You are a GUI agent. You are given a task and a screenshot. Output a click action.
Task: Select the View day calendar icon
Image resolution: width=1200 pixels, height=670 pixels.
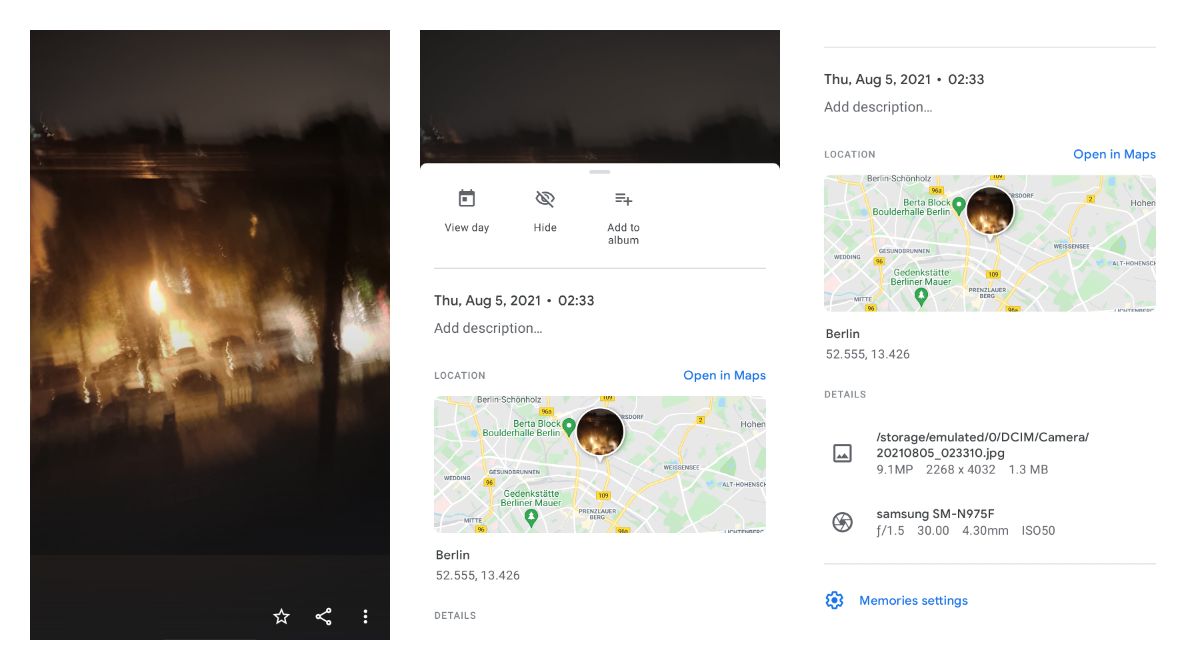pos(467,198)
